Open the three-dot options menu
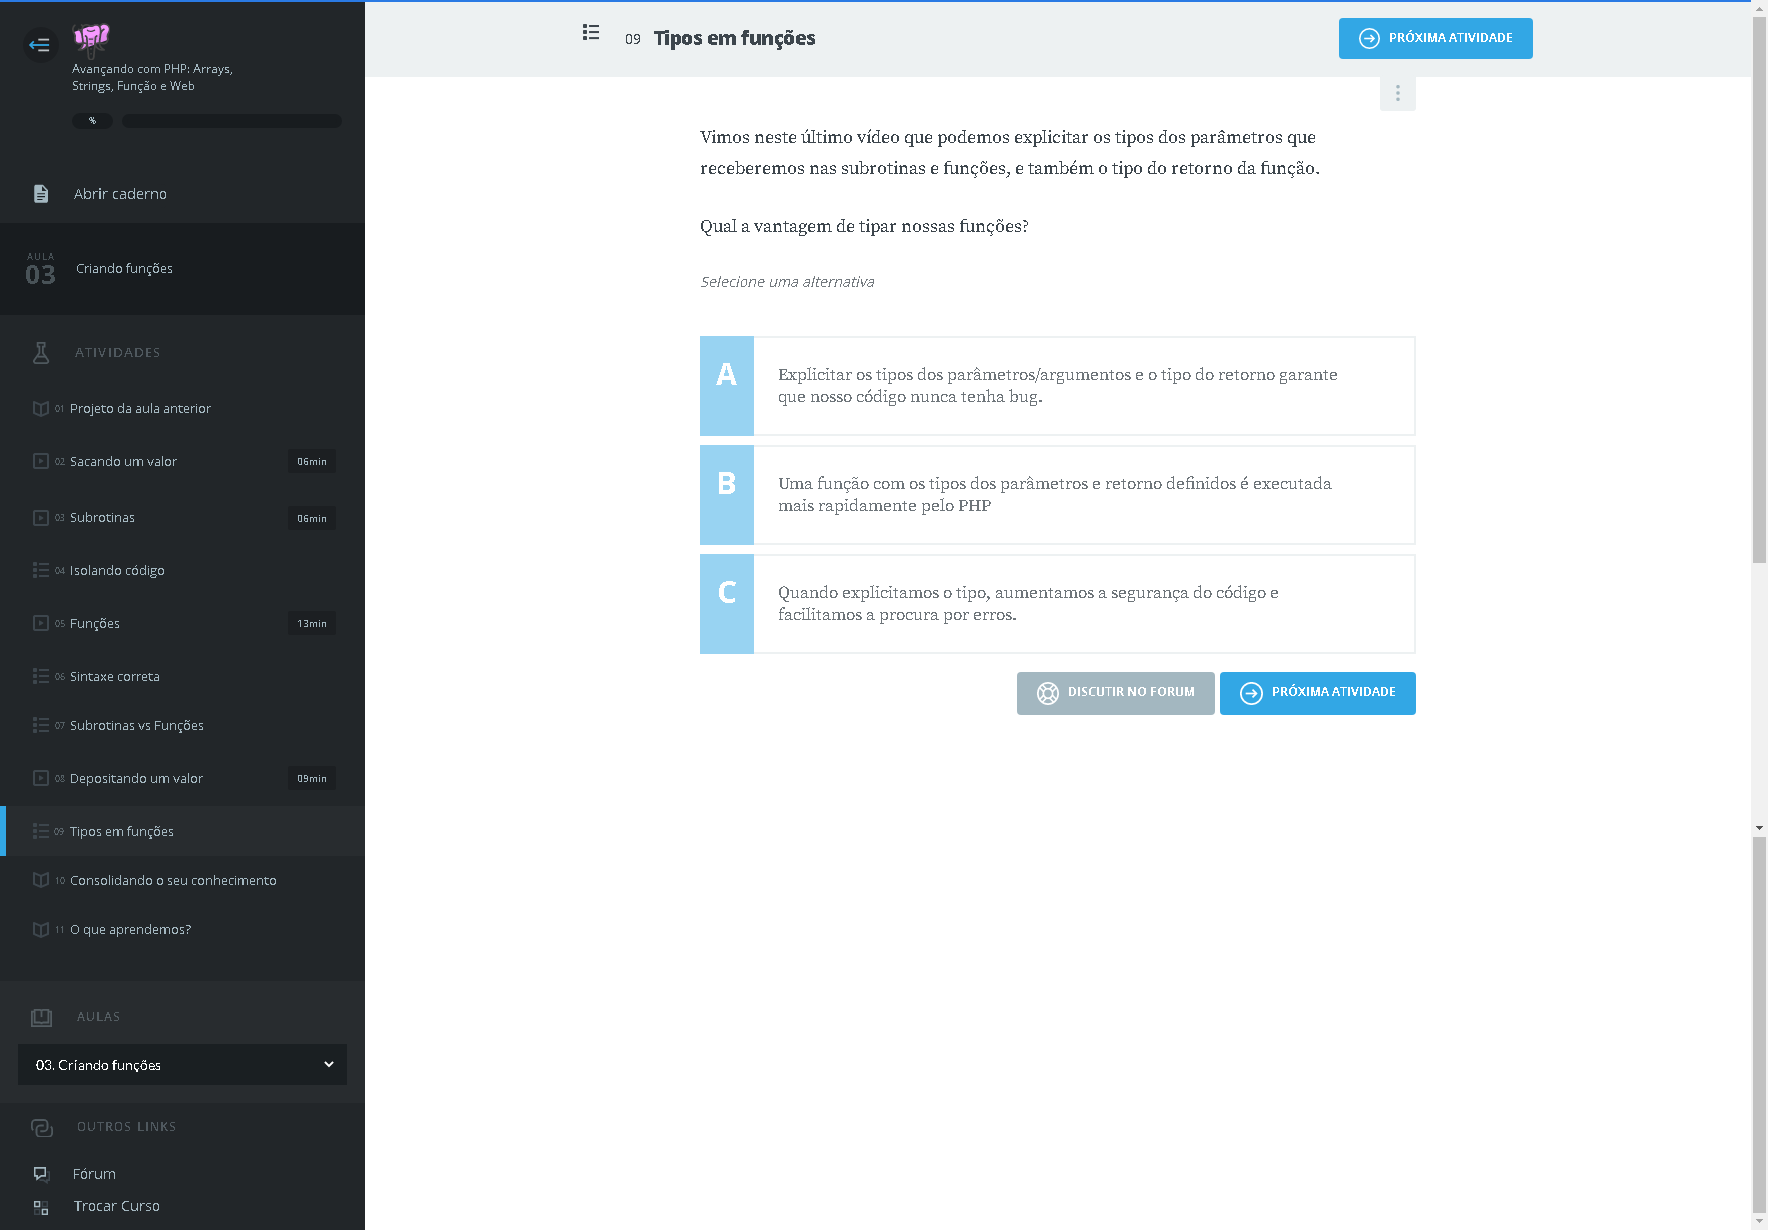 (1397, 93)
